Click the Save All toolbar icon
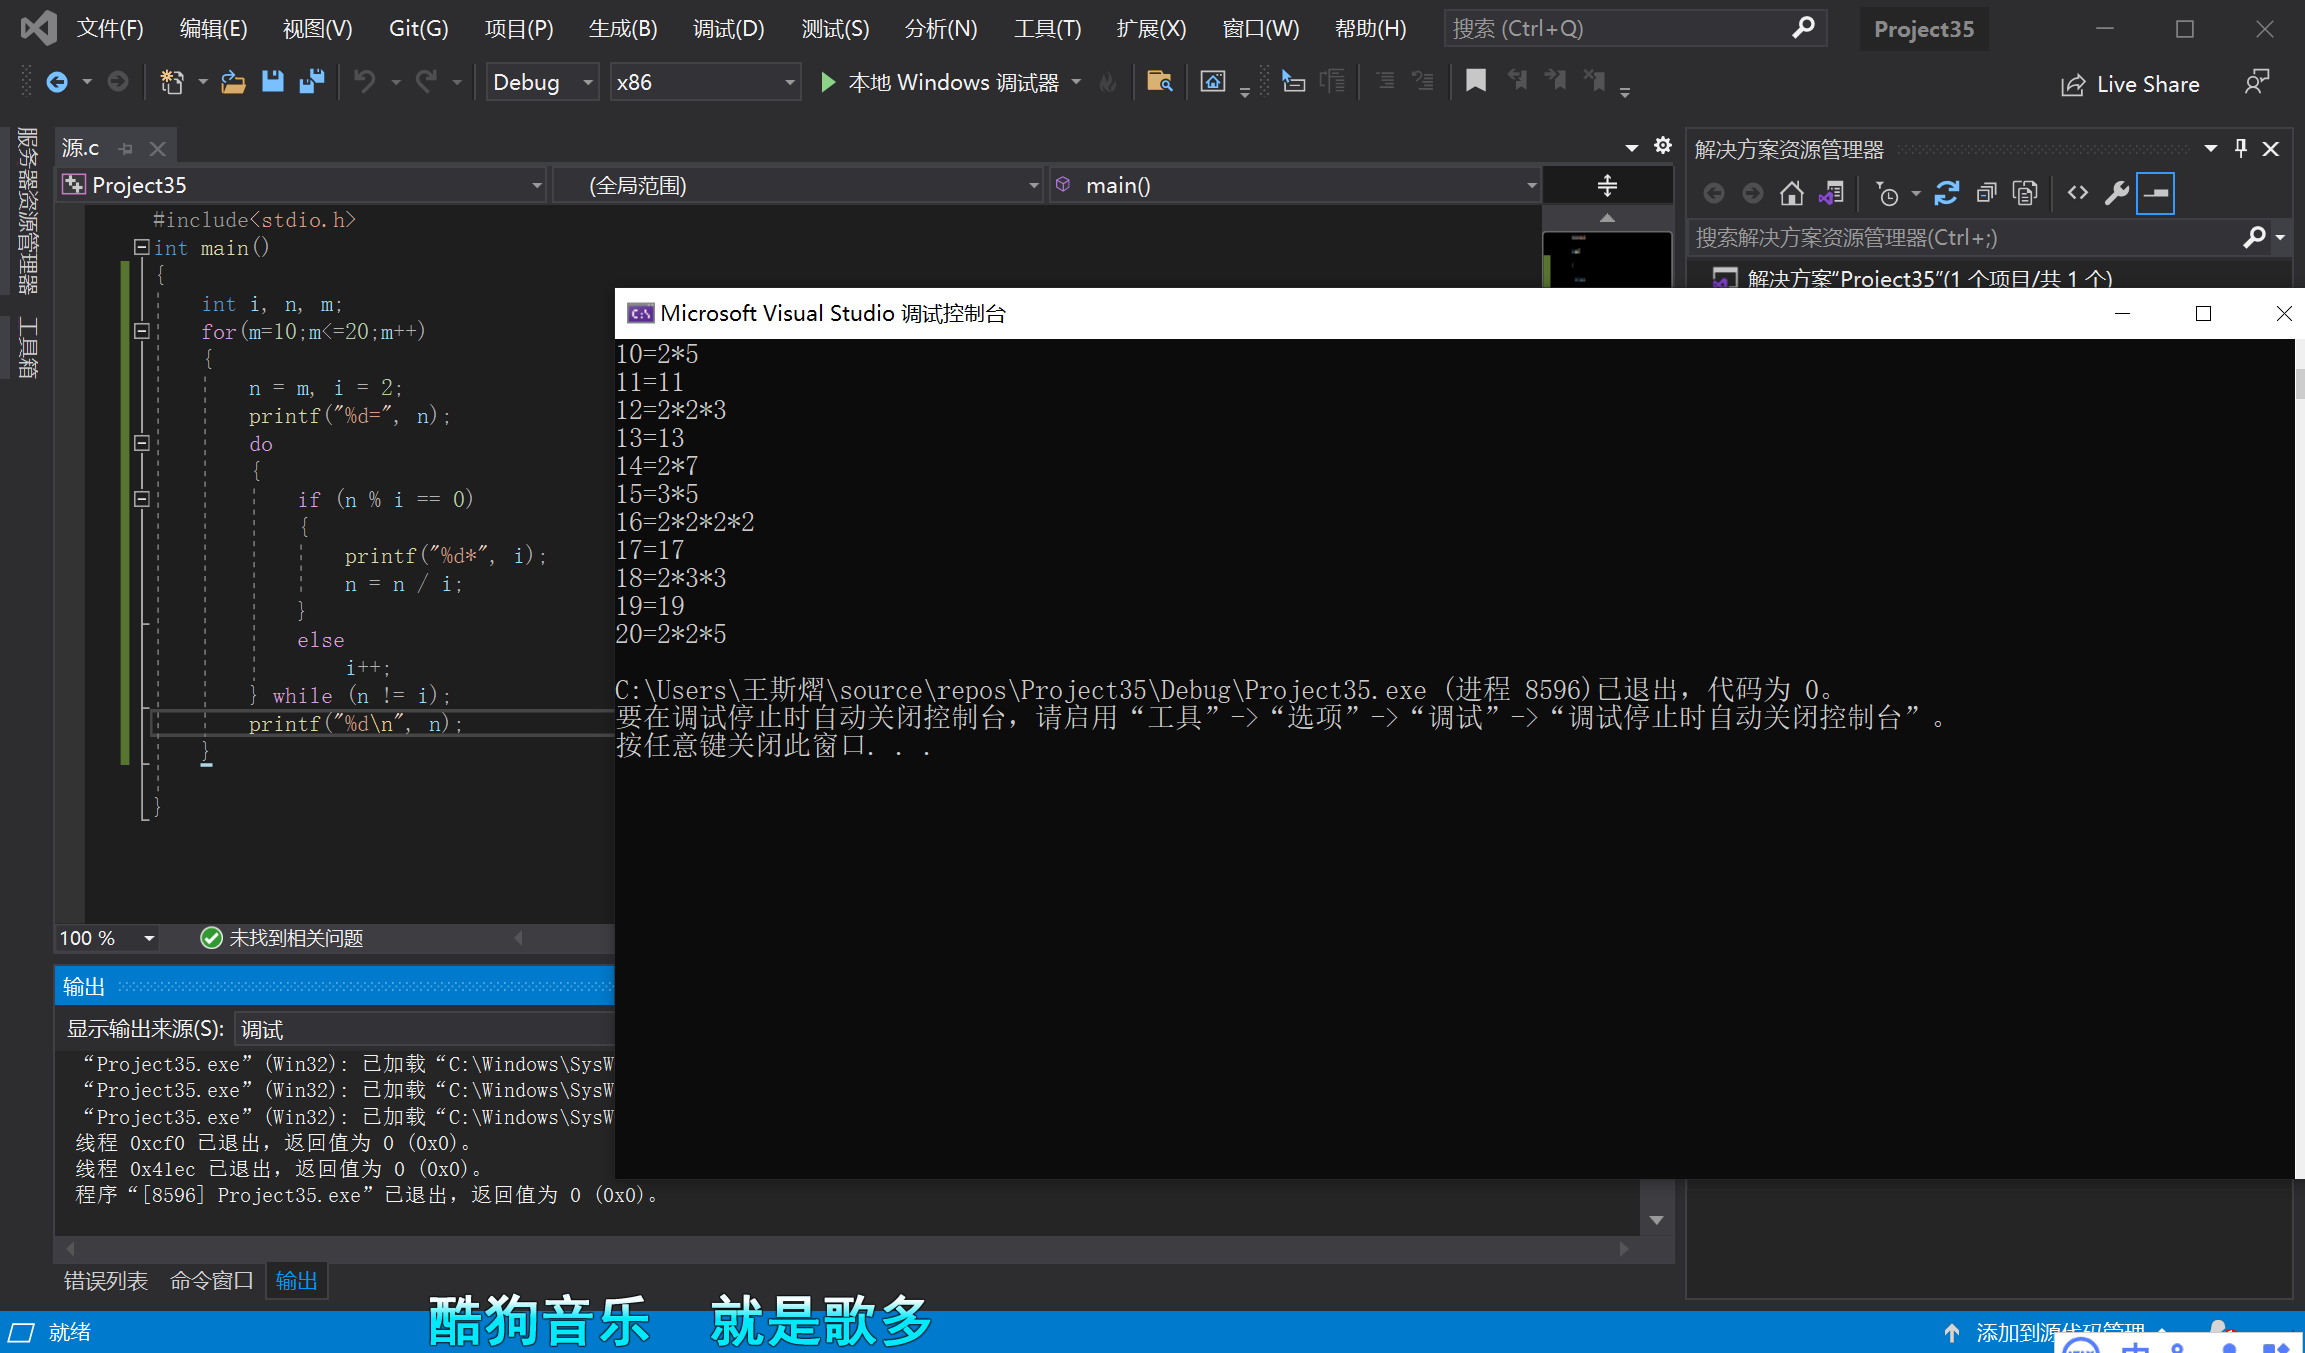Viewport: 2305px width, 1353px height. (312, 82)
